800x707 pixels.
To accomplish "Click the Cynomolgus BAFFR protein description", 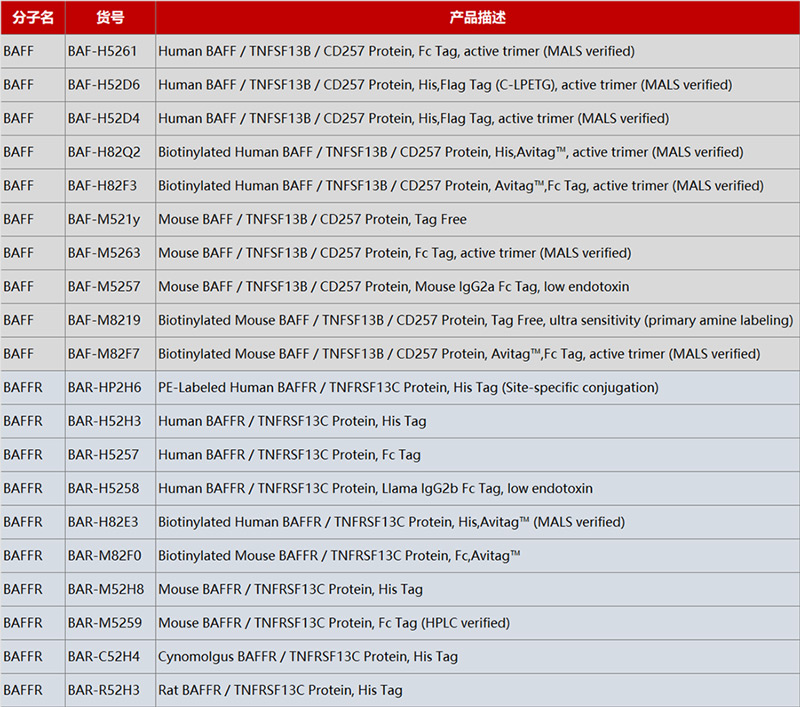I will 307,656.
